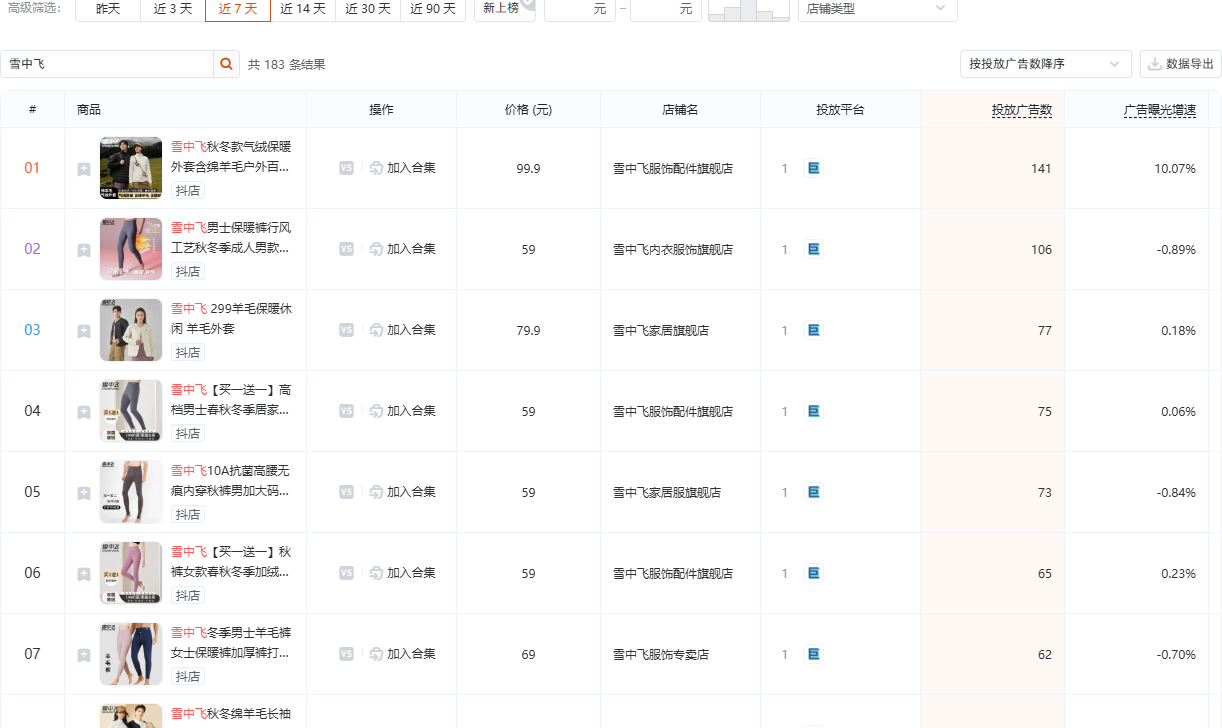1222x728 pixels.
Task: Select the 近 7 天 time range tab
Action: pos(238,9)
